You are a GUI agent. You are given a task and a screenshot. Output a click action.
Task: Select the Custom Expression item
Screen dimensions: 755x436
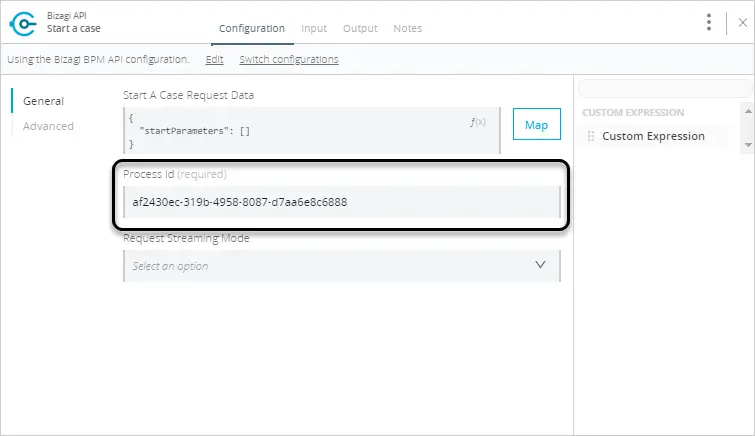click(x=653, y=136)
